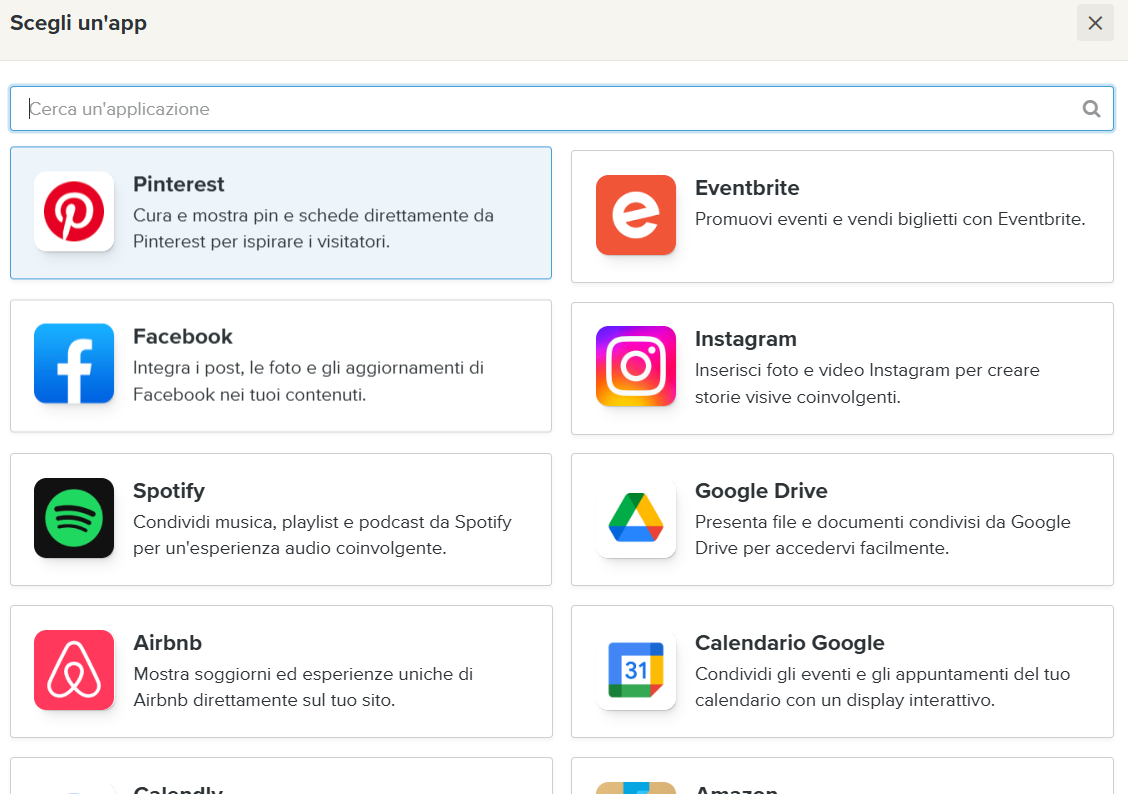This screenshot has height=794, width=1128.
Task: Click the Airbnb description about stays and experiences
Action: 303,687
